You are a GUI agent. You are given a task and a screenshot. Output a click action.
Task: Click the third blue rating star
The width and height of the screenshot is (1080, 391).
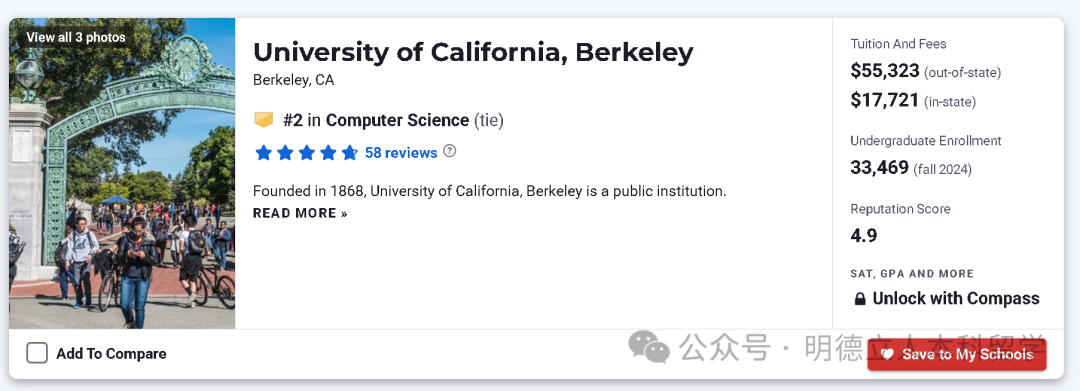(x=307, y=153)
